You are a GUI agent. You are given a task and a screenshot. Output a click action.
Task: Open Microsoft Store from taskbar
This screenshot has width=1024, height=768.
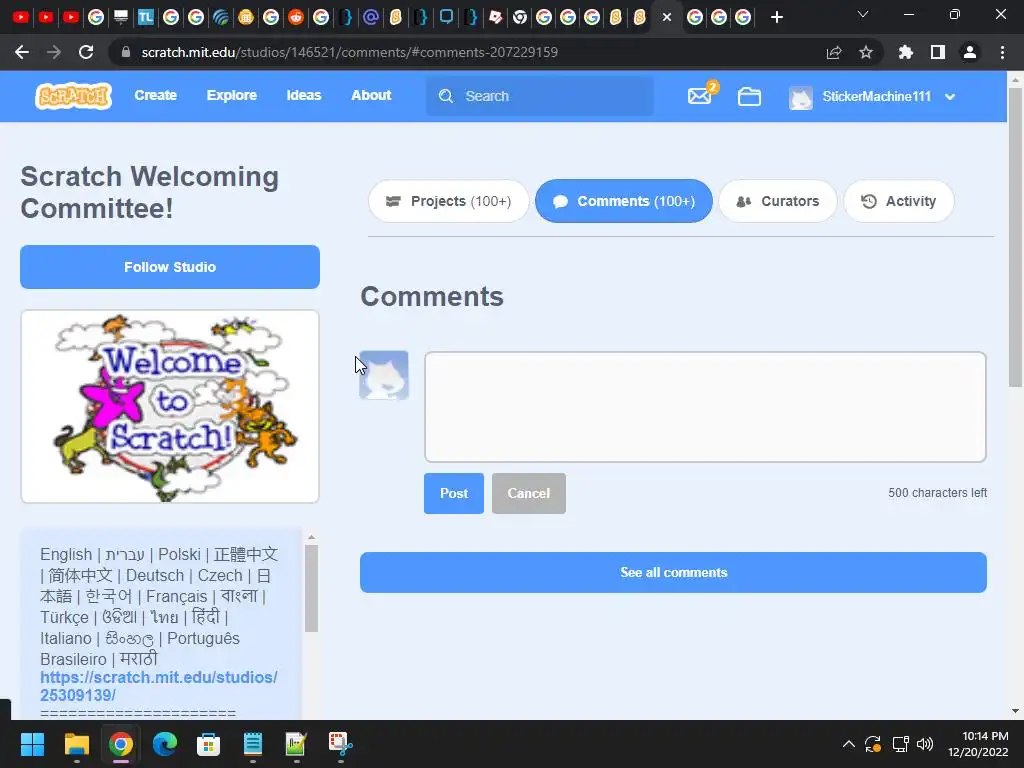tap(208, 744)
